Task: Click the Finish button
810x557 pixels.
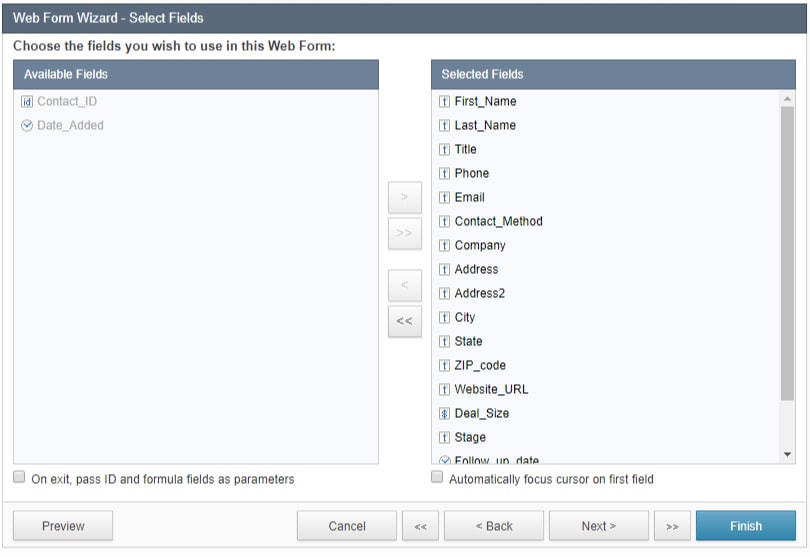Action: coord(745,526)
